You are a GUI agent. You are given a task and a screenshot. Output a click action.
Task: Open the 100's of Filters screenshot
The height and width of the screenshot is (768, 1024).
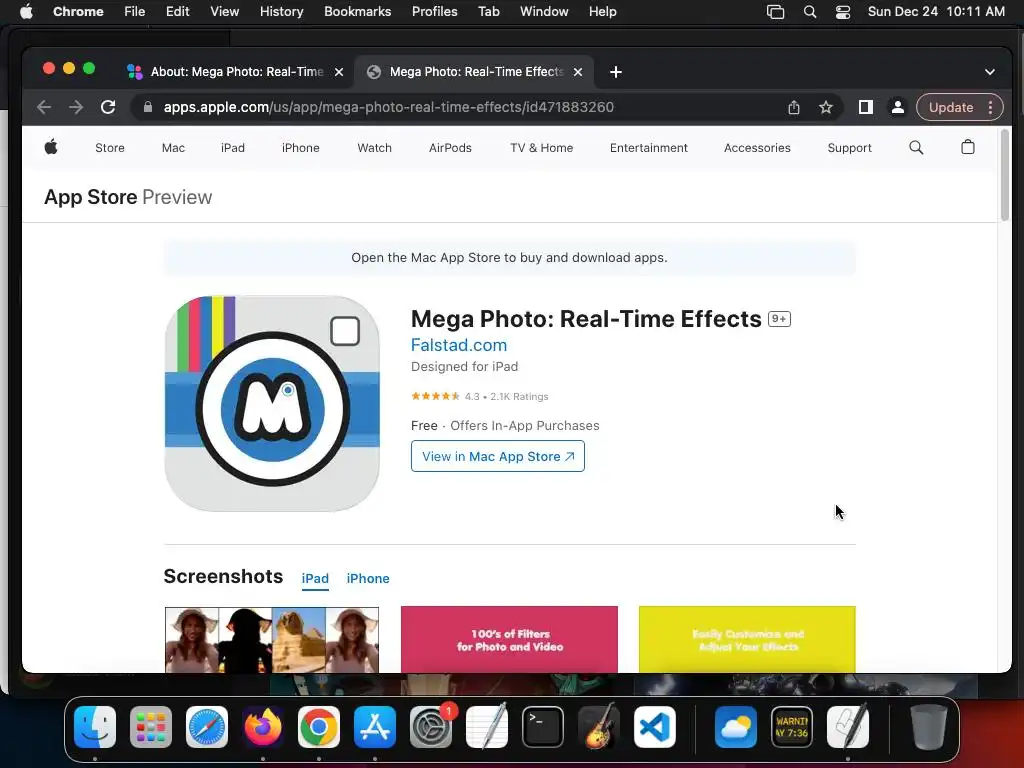click(x=509, y=639)
